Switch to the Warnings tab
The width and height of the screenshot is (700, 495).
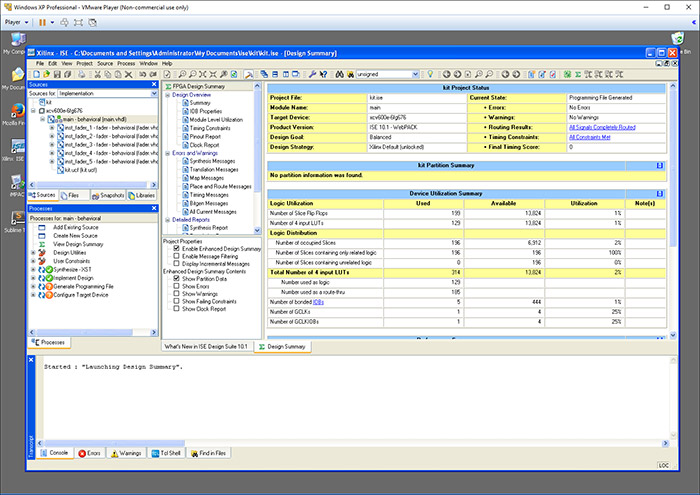[x=126, y=453]
